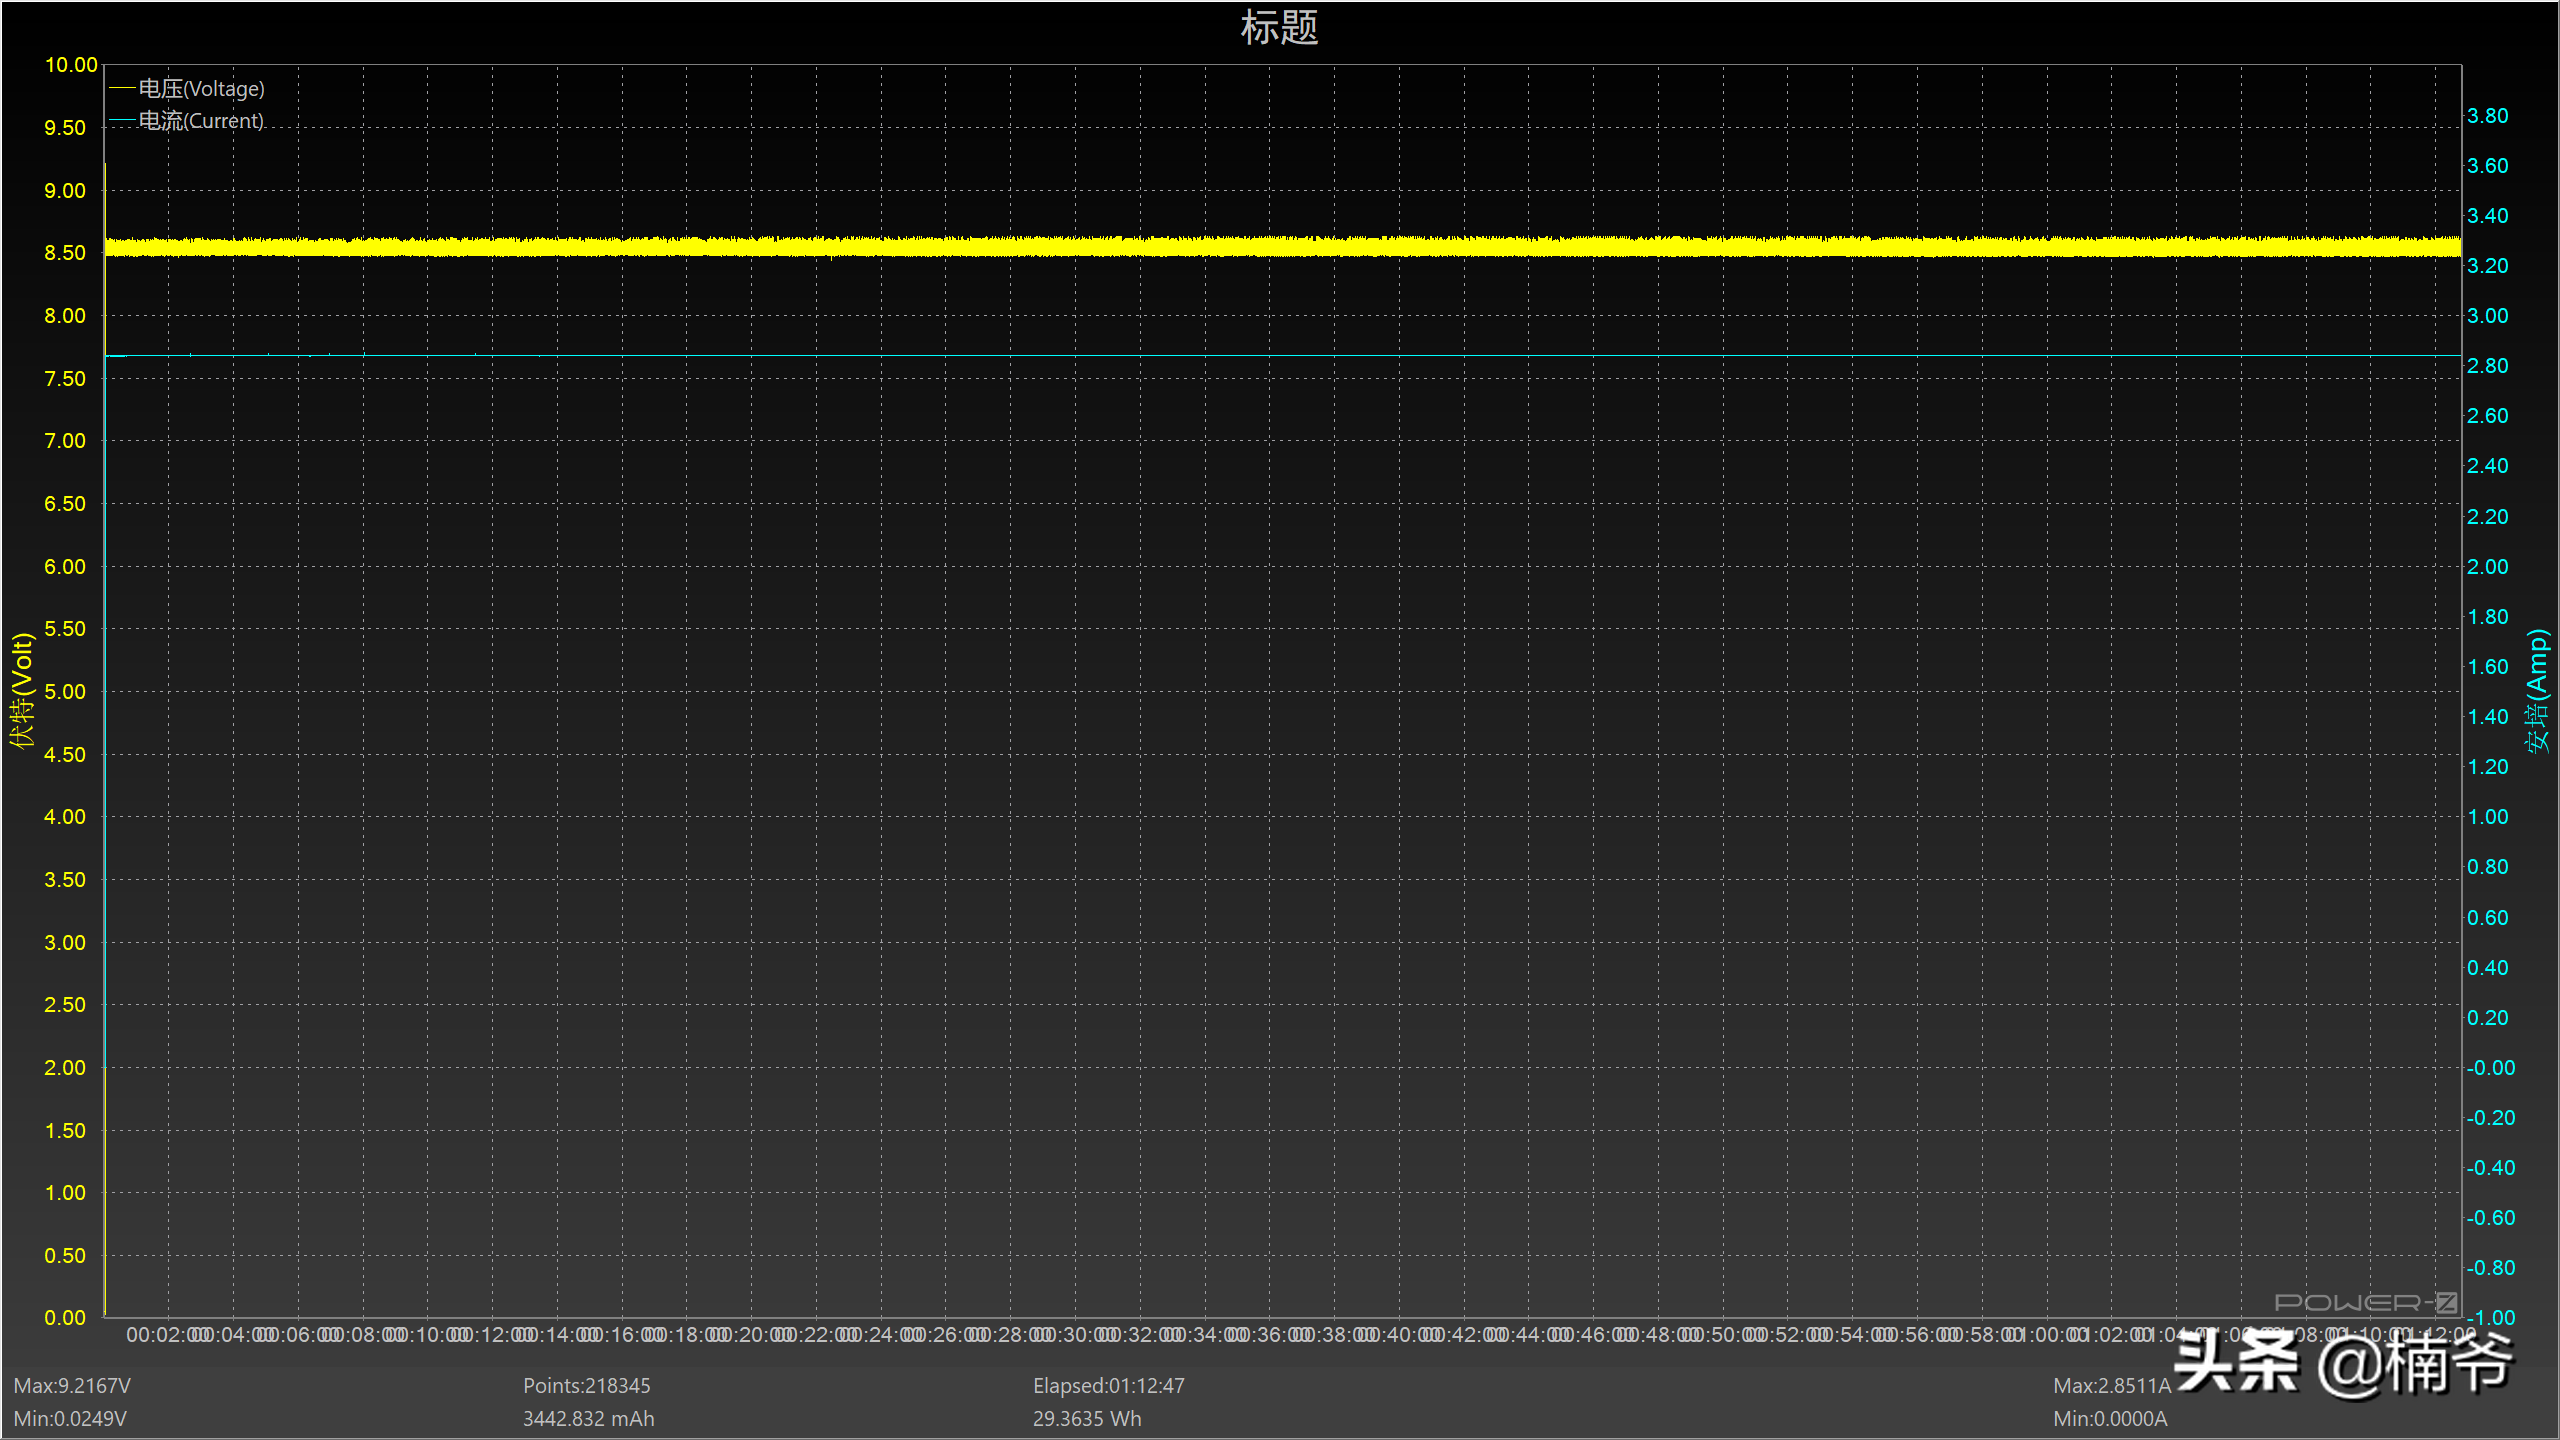Click the Current legend line marker
2560x1440 pixels.
(121, 121)
